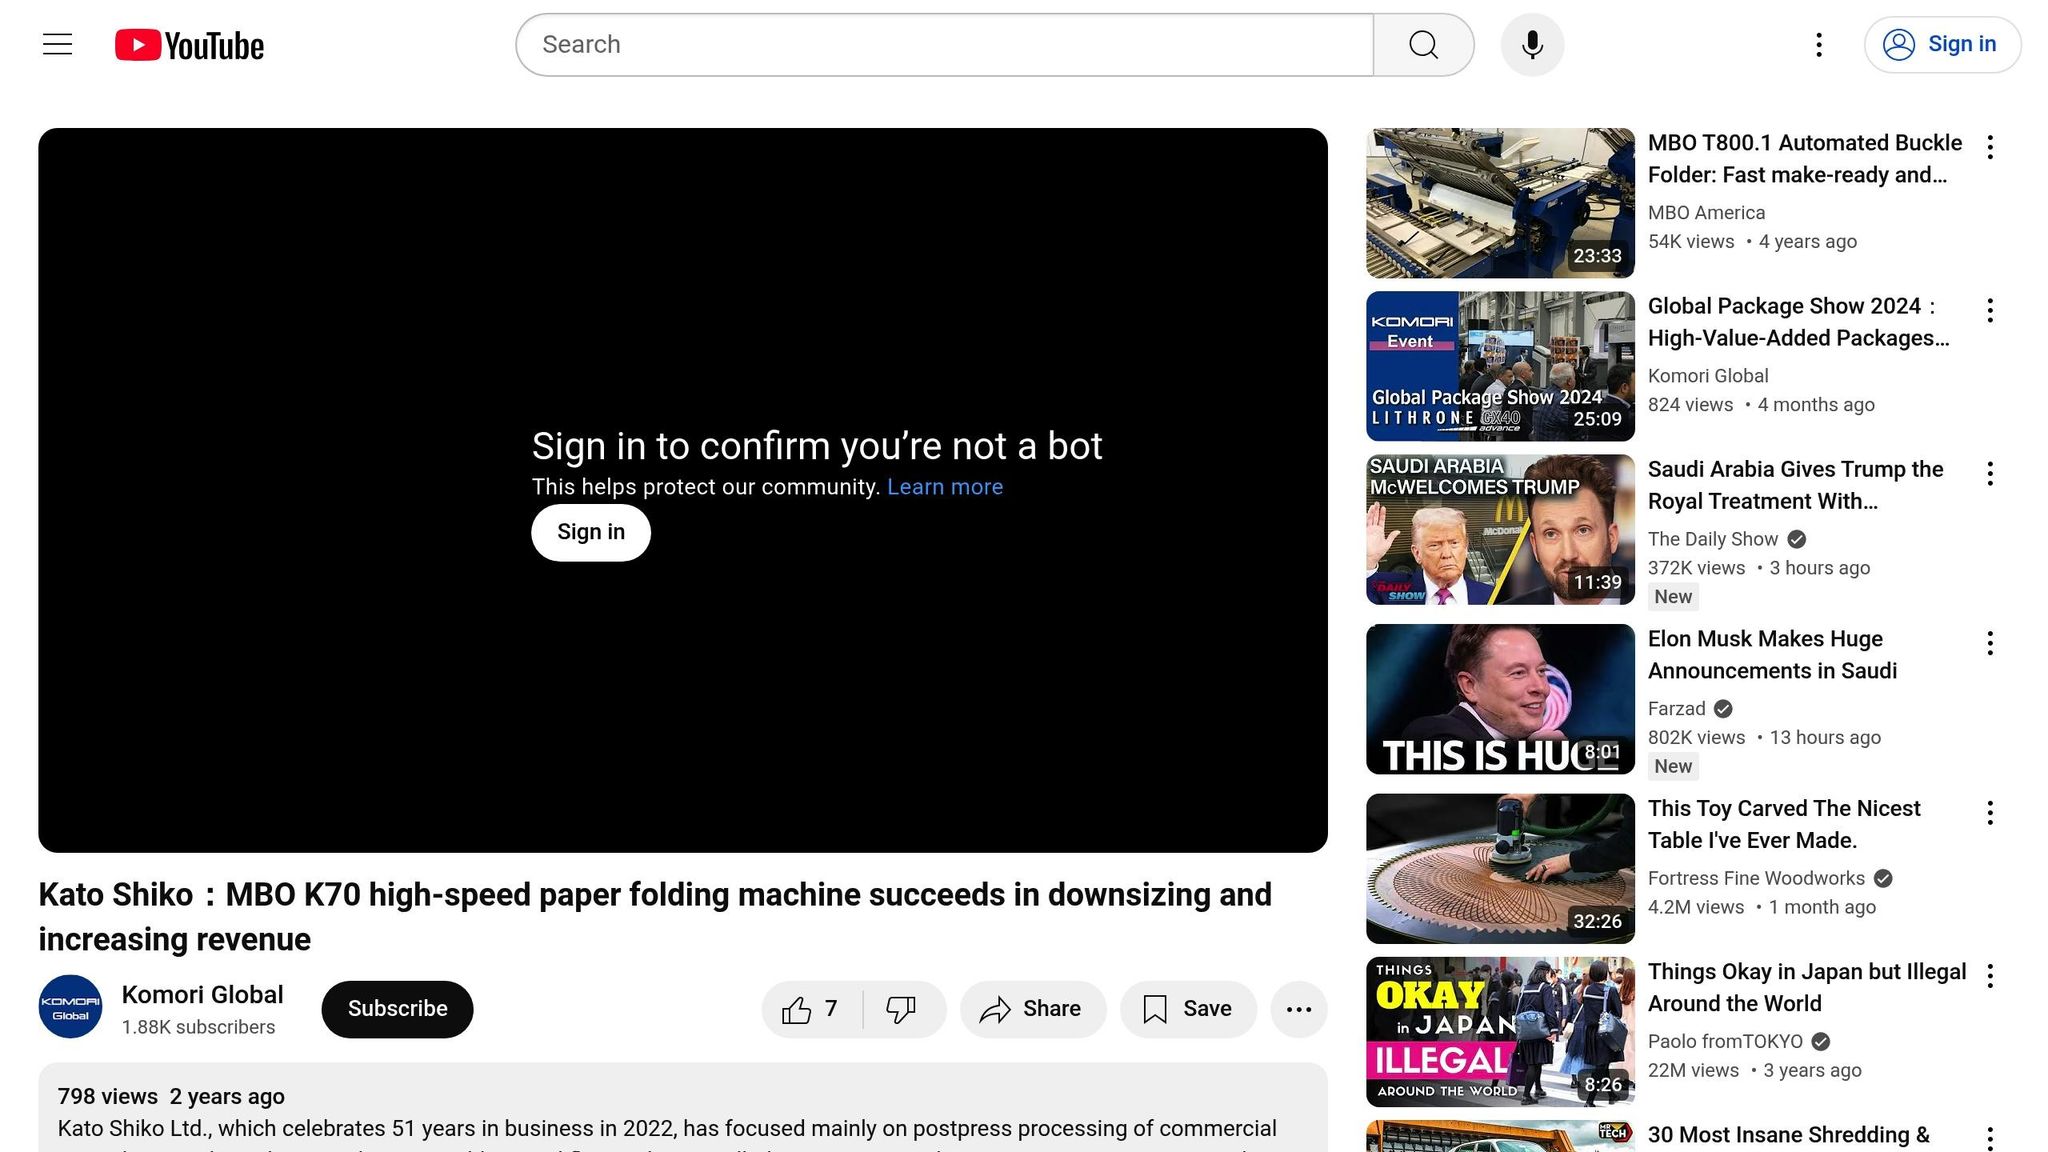Screen dimensions: 2048x1152
Task: Open the hamburger guide menu
Action: click(x=57, y=44)
